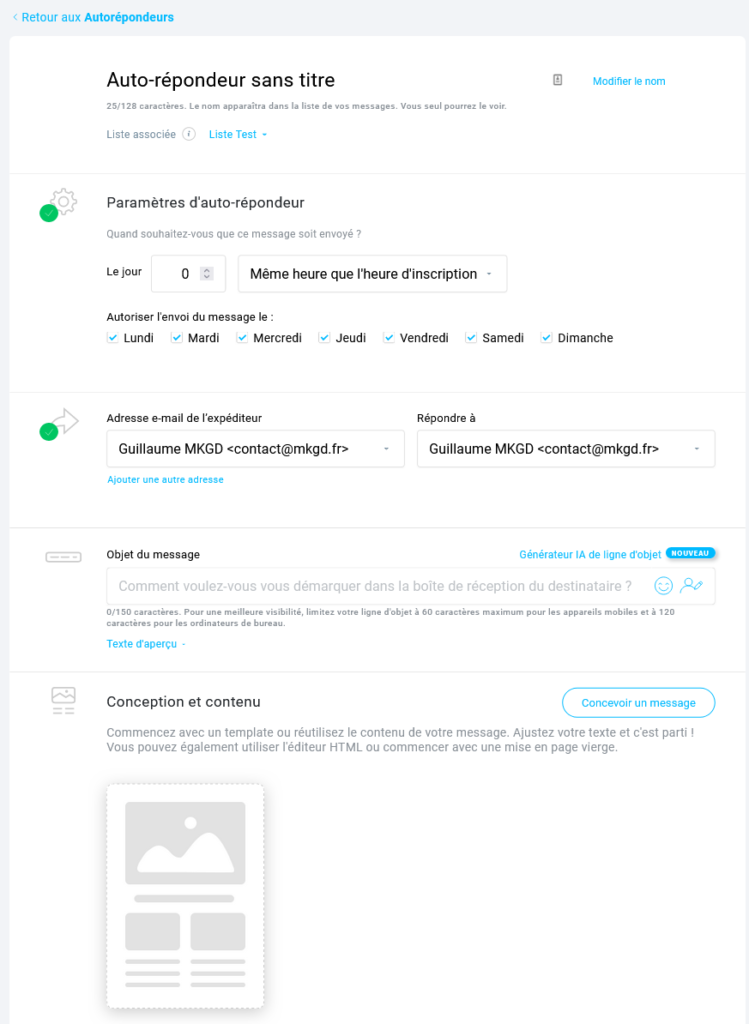
Task: Click the Conception et contenu image icon
Action: click(x=63, y=701)
